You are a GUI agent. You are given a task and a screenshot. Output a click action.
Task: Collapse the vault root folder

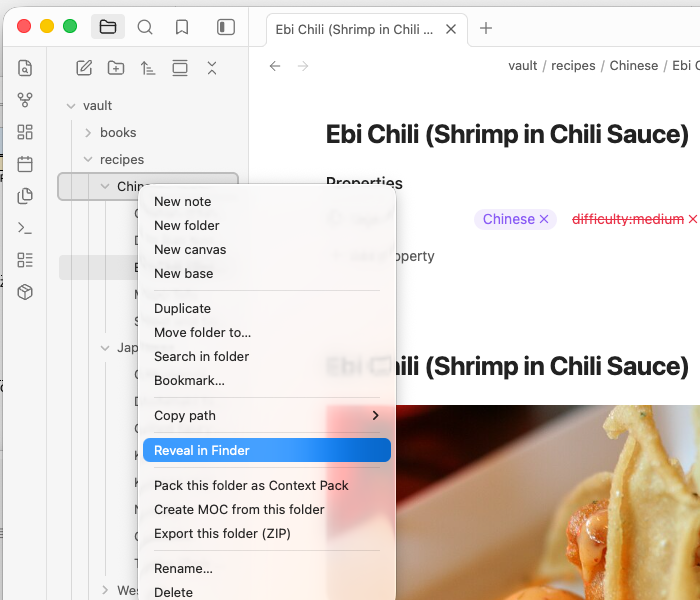tap(71, 106)
